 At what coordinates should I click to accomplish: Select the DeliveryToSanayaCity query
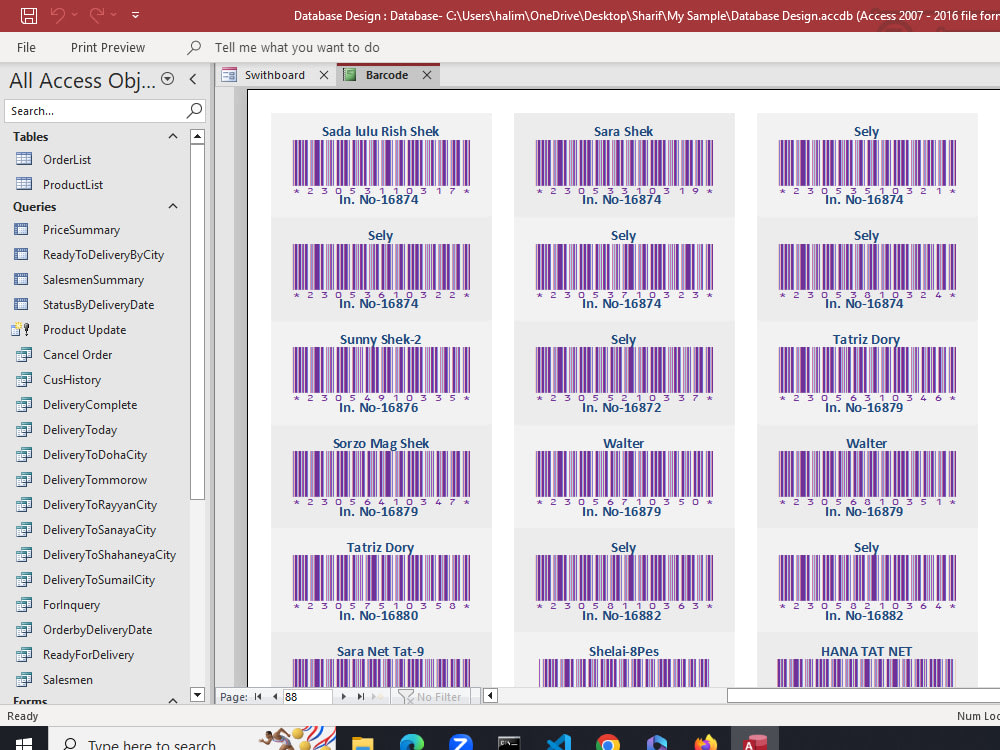coord(99,529)
